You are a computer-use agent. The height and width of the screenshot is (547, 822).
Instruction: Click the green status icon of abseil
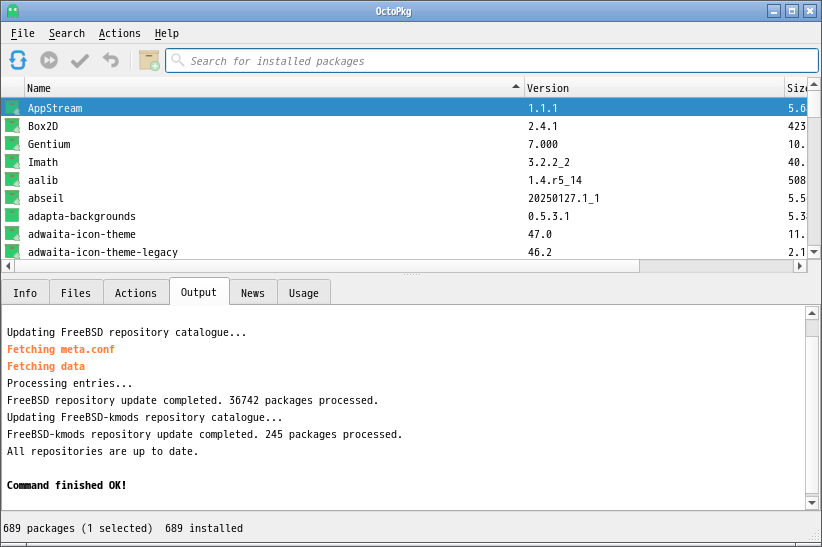pos(13,198)
